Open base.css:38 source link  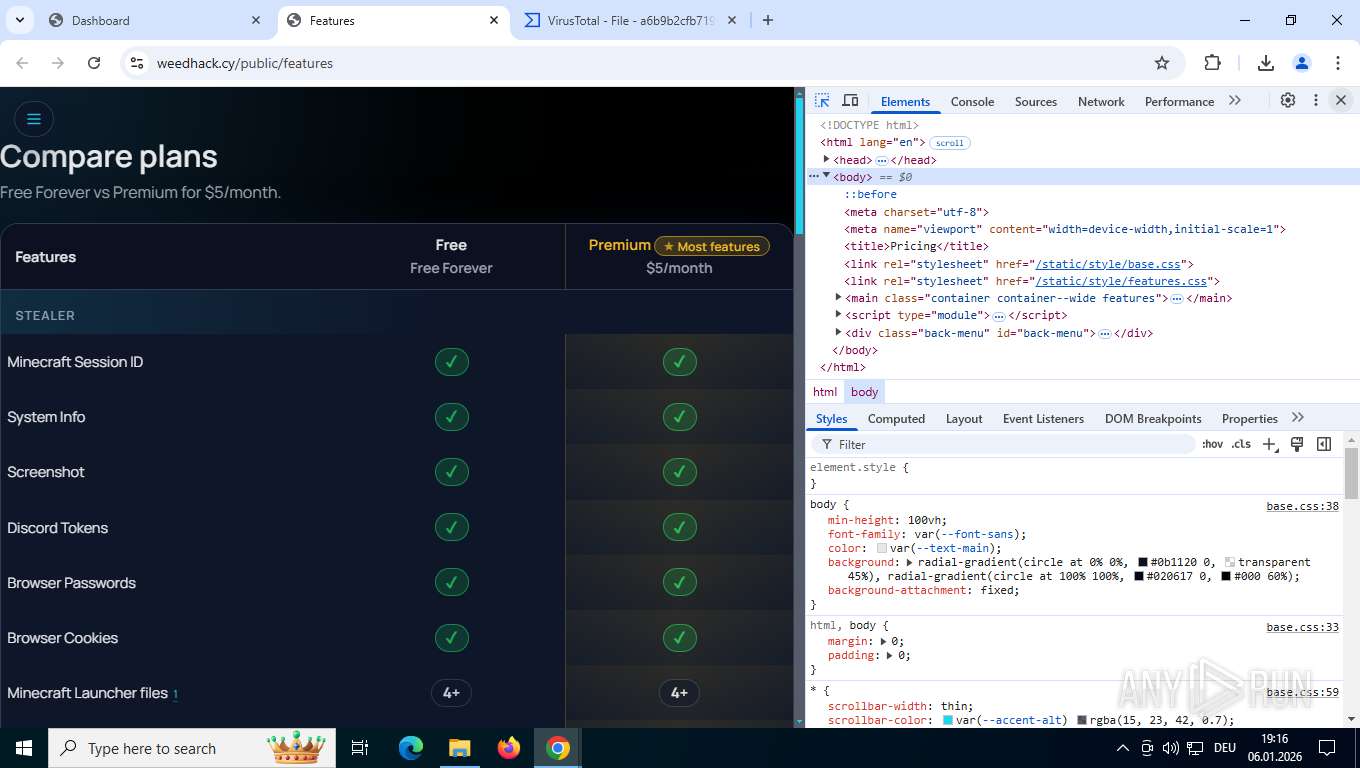coord(1302,506)
